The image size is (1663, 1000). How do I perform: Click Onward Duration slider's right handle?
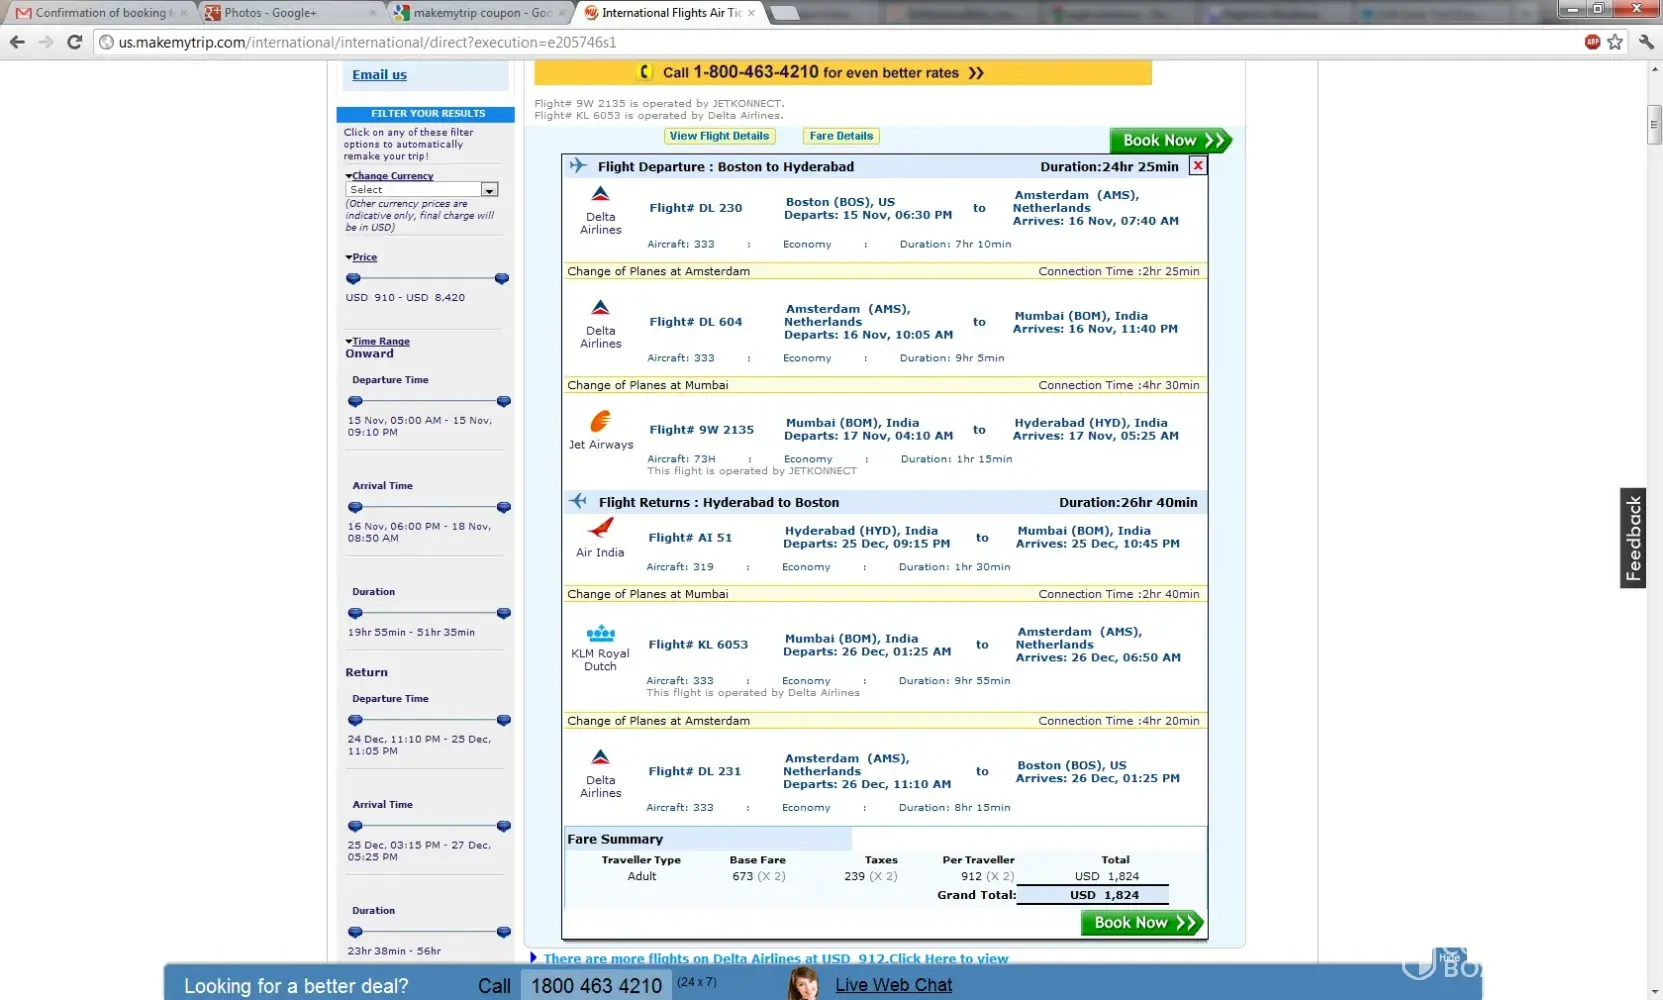pyautogui.click(x=503, y=613)
